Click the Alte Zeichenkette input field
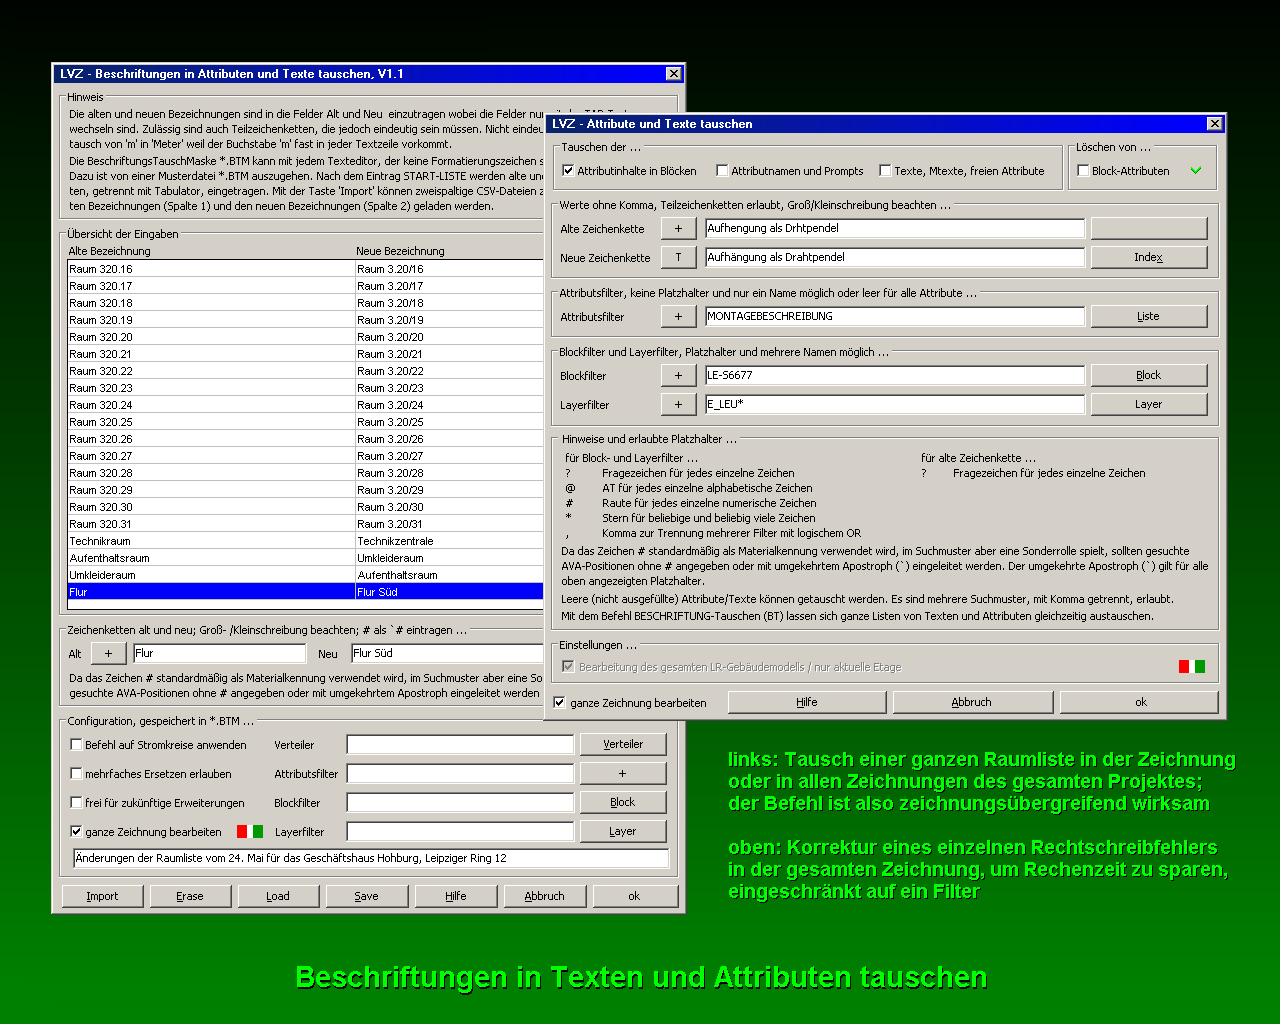Screen dimensions: 1280x1024 (895, 229)
